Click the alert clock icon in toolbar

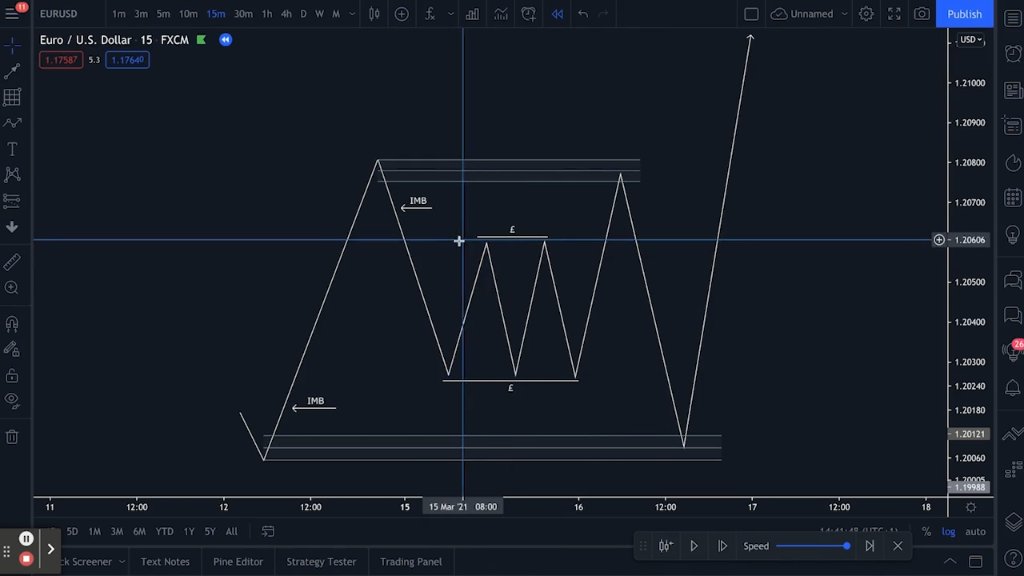(x=528, y=14)
